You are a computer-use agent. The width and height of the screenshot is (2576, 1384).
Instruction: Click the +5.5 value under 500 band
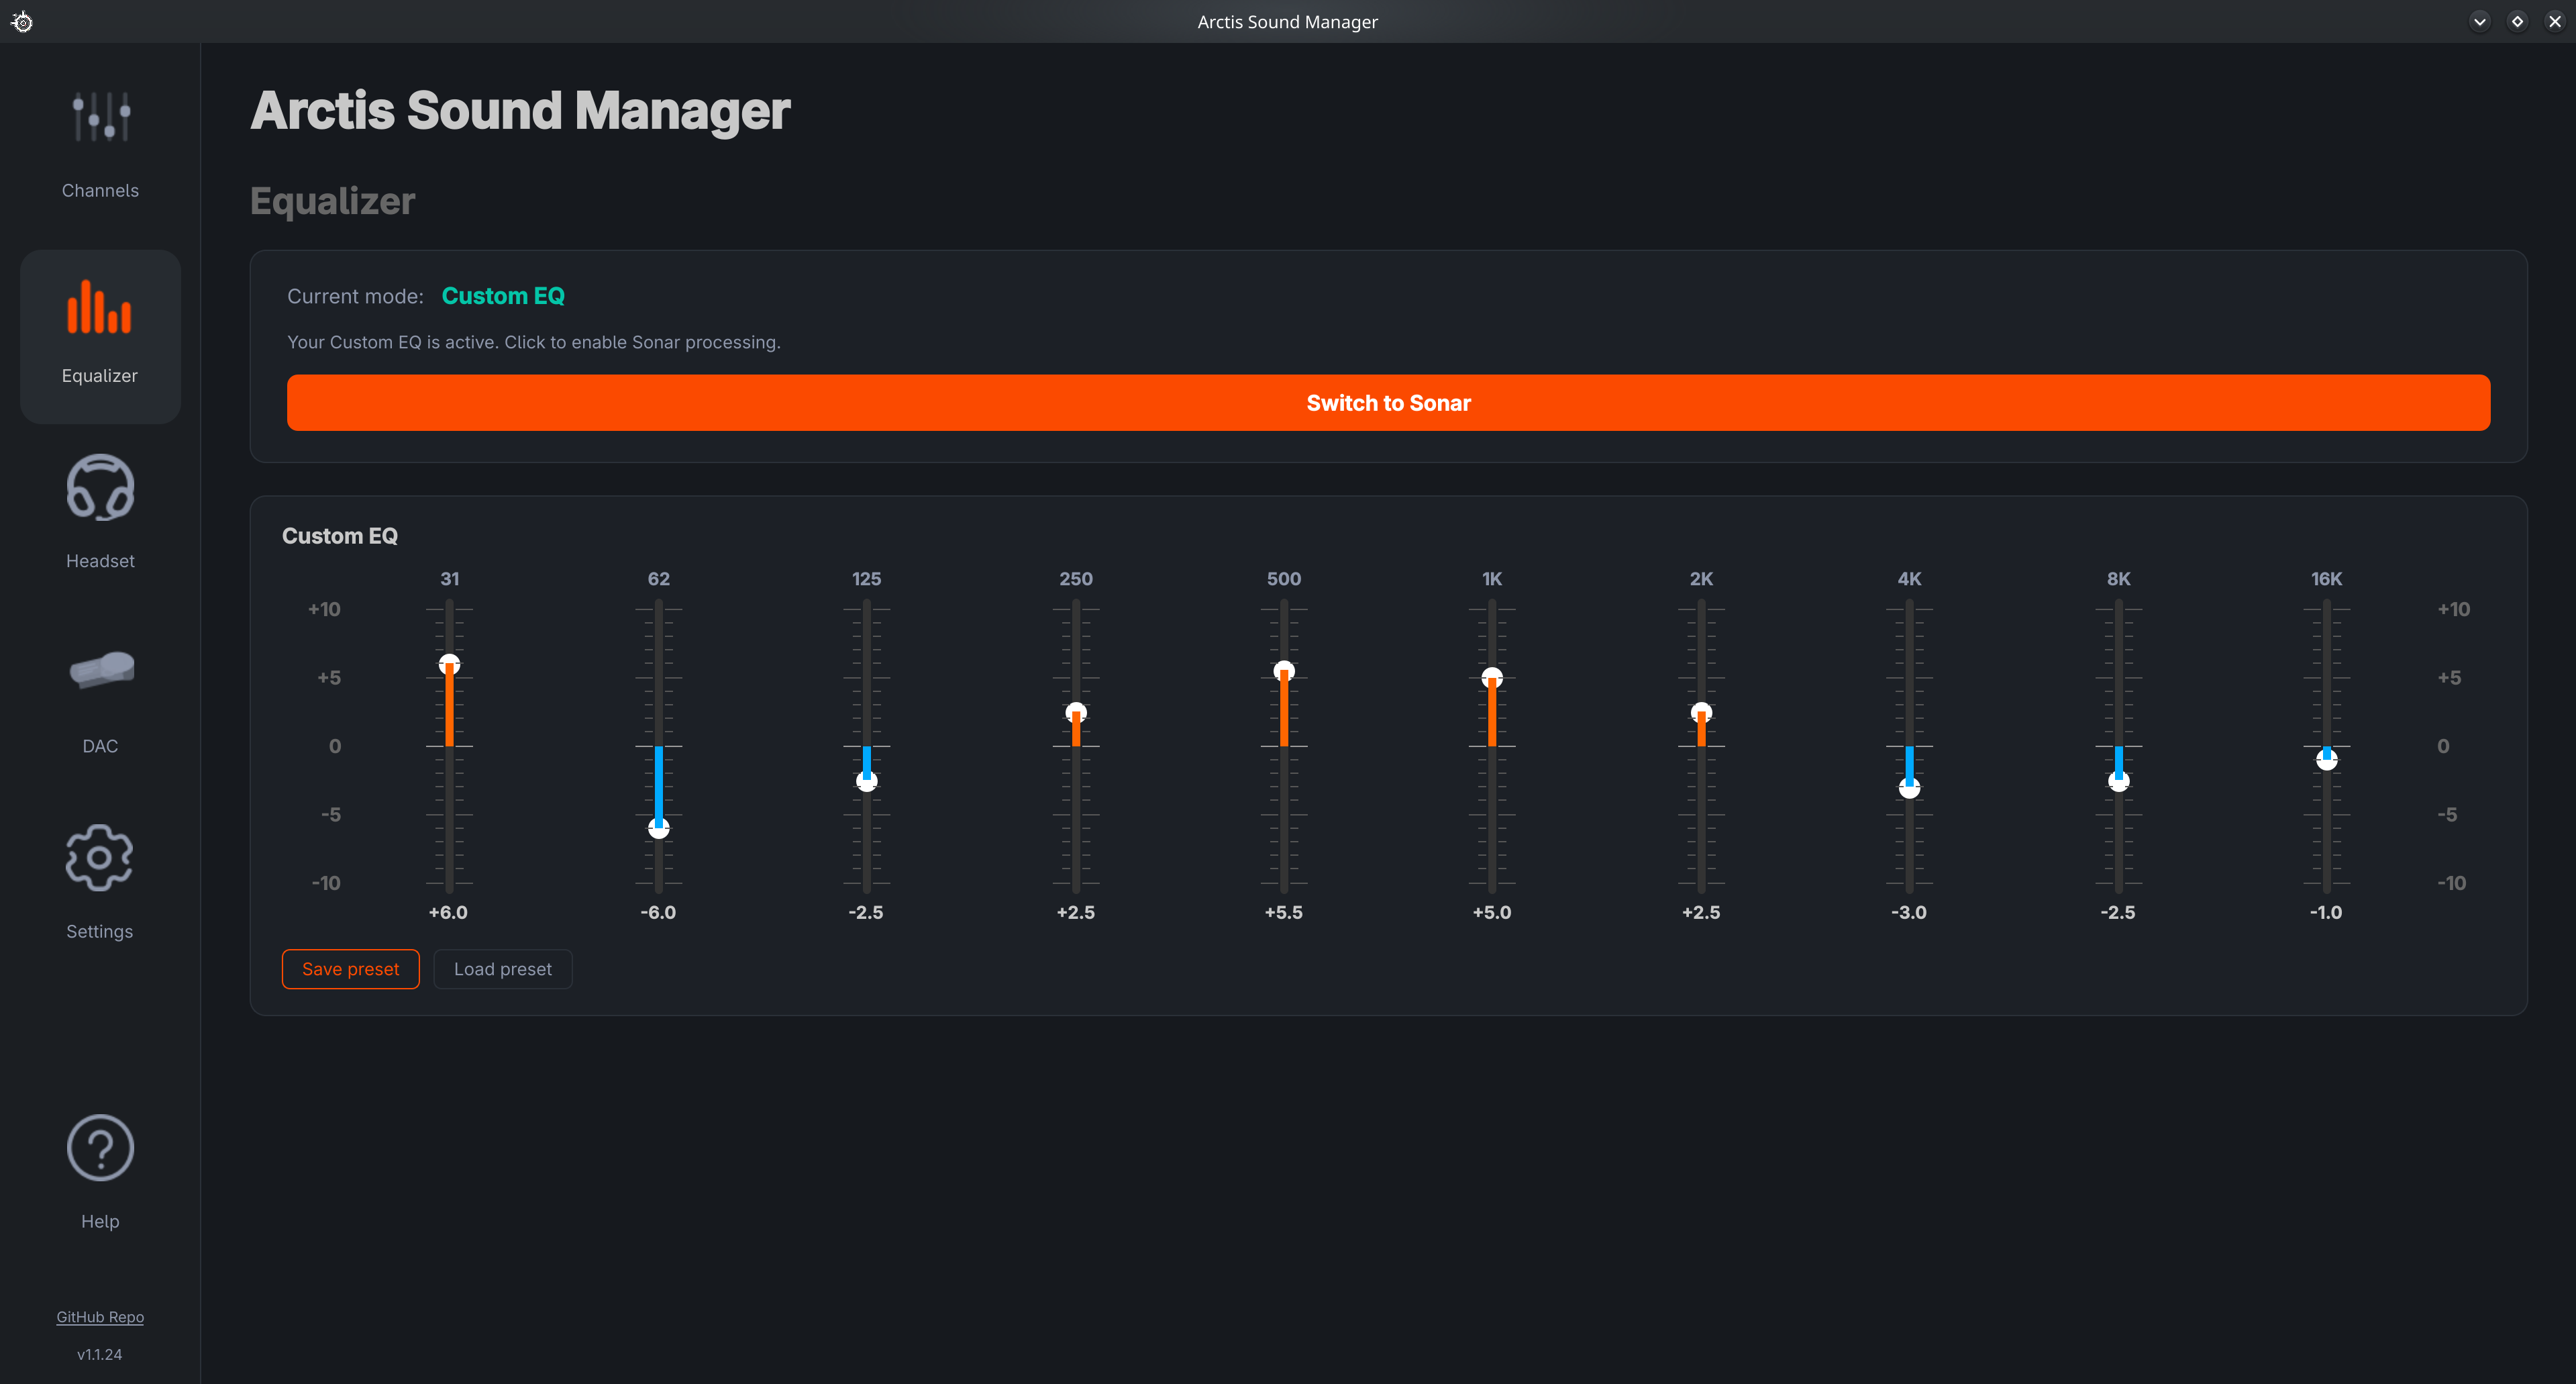tap(1284, 912)
